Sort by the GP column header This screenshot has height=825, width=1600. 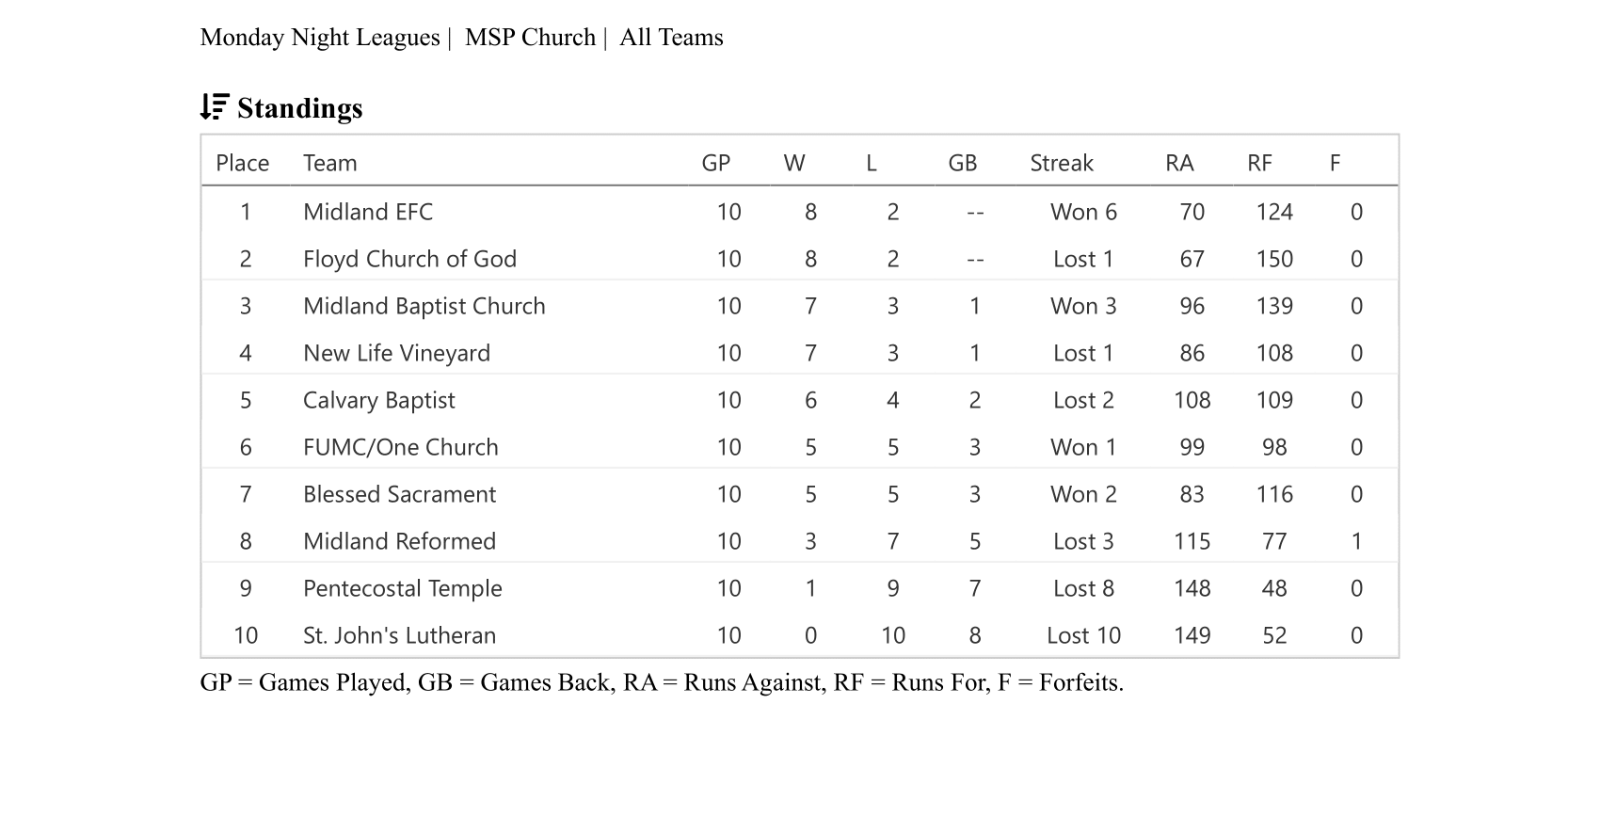(716, 163)
